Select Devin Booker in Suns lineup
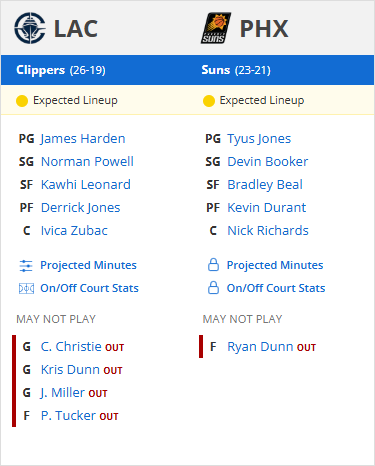 [x=268, y=162]
